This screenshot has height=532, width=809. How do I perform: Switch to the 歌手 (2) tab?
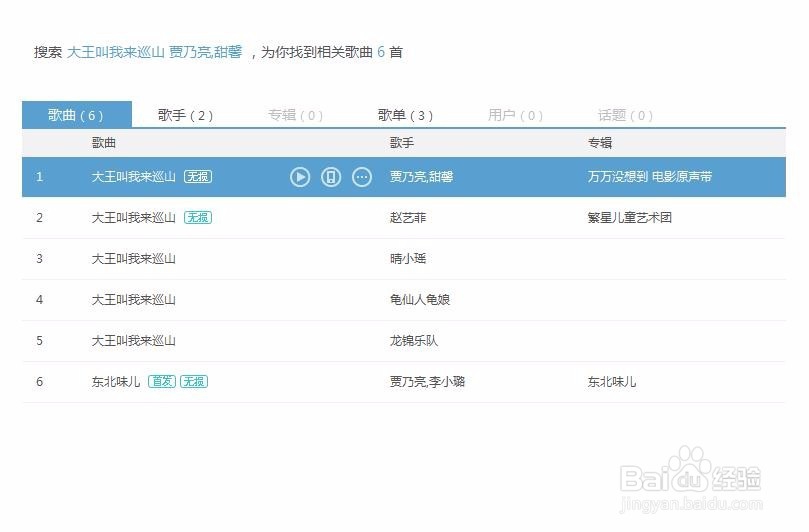point(186,115)
